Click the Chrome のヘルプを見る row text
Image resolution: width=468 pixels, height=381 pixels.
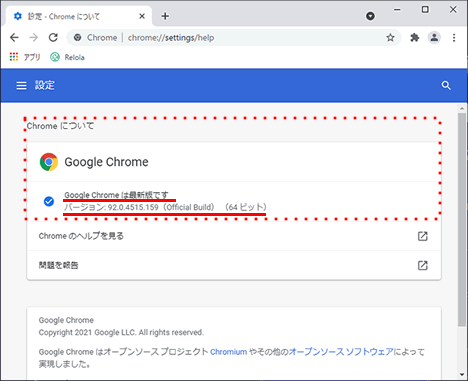(x=81, y=236)
